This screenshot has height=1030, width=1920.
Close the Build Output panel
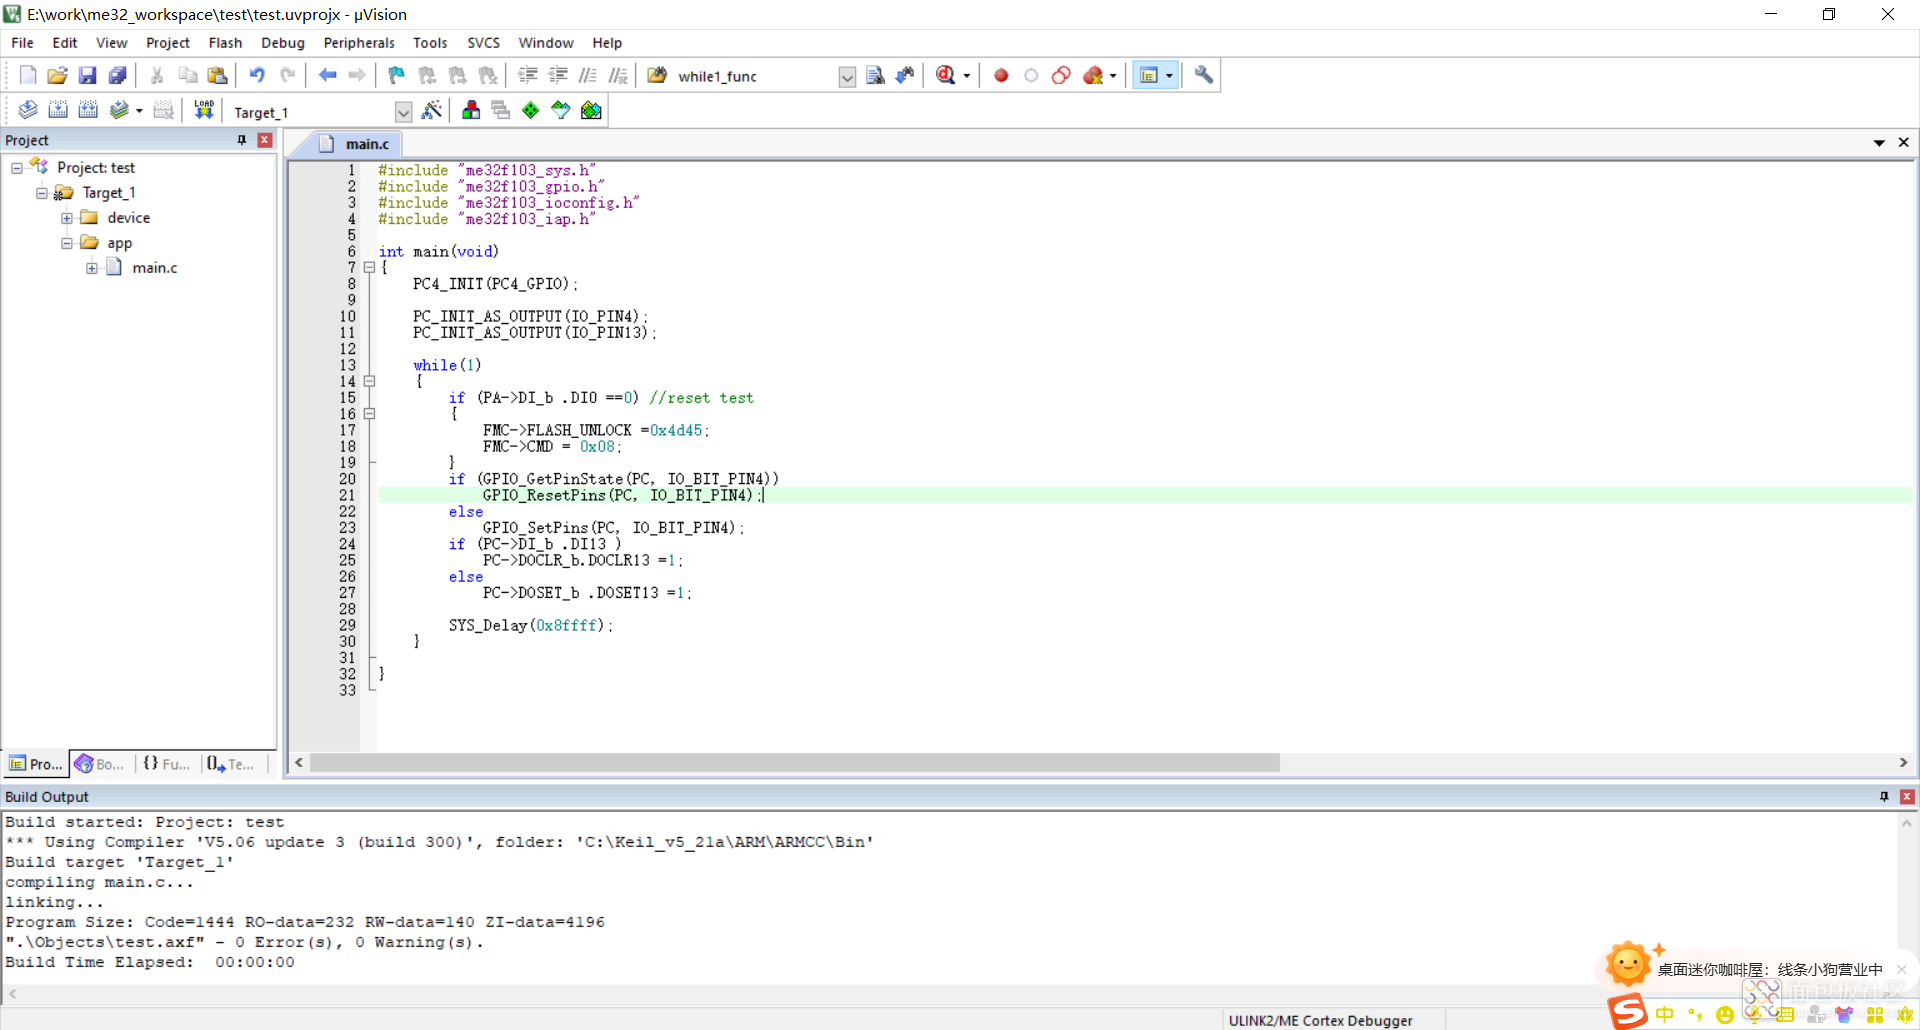1907,797
